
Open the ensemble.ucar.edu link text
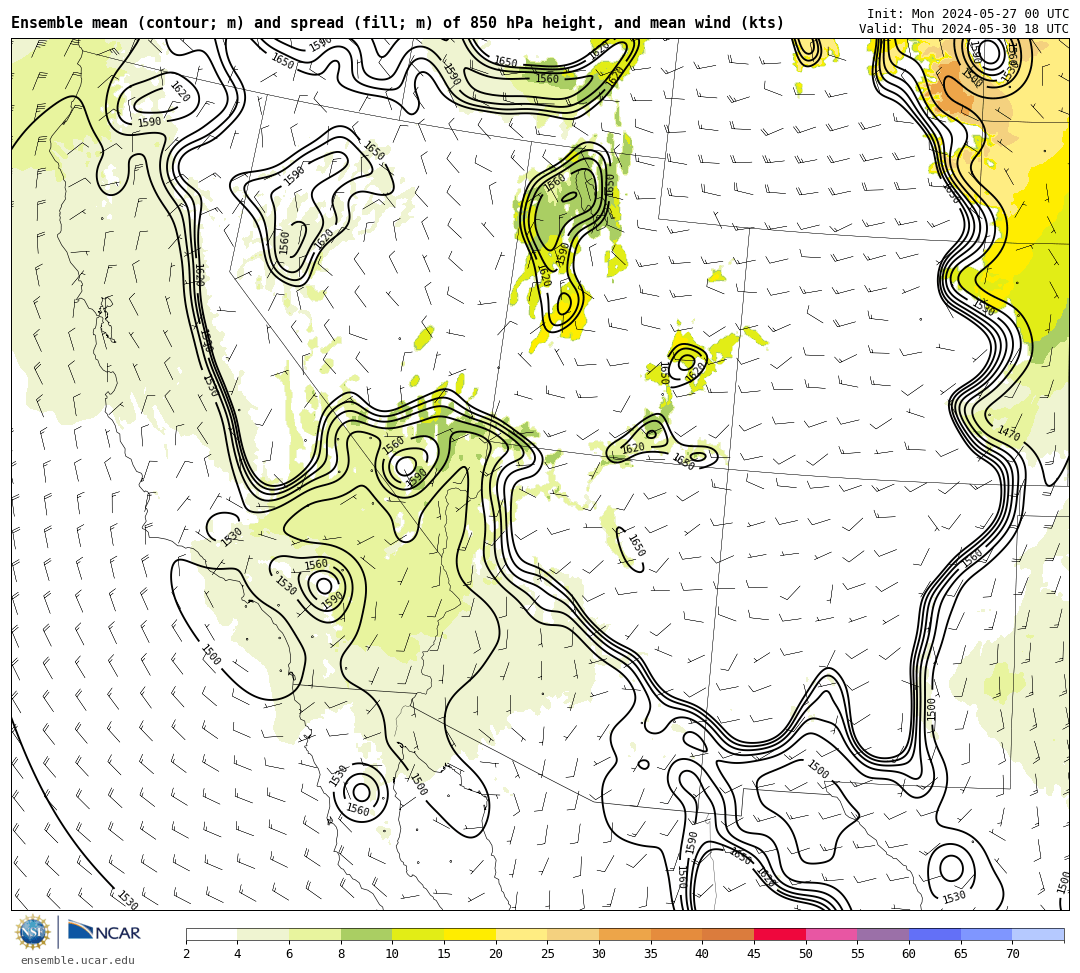pos(78,960)
